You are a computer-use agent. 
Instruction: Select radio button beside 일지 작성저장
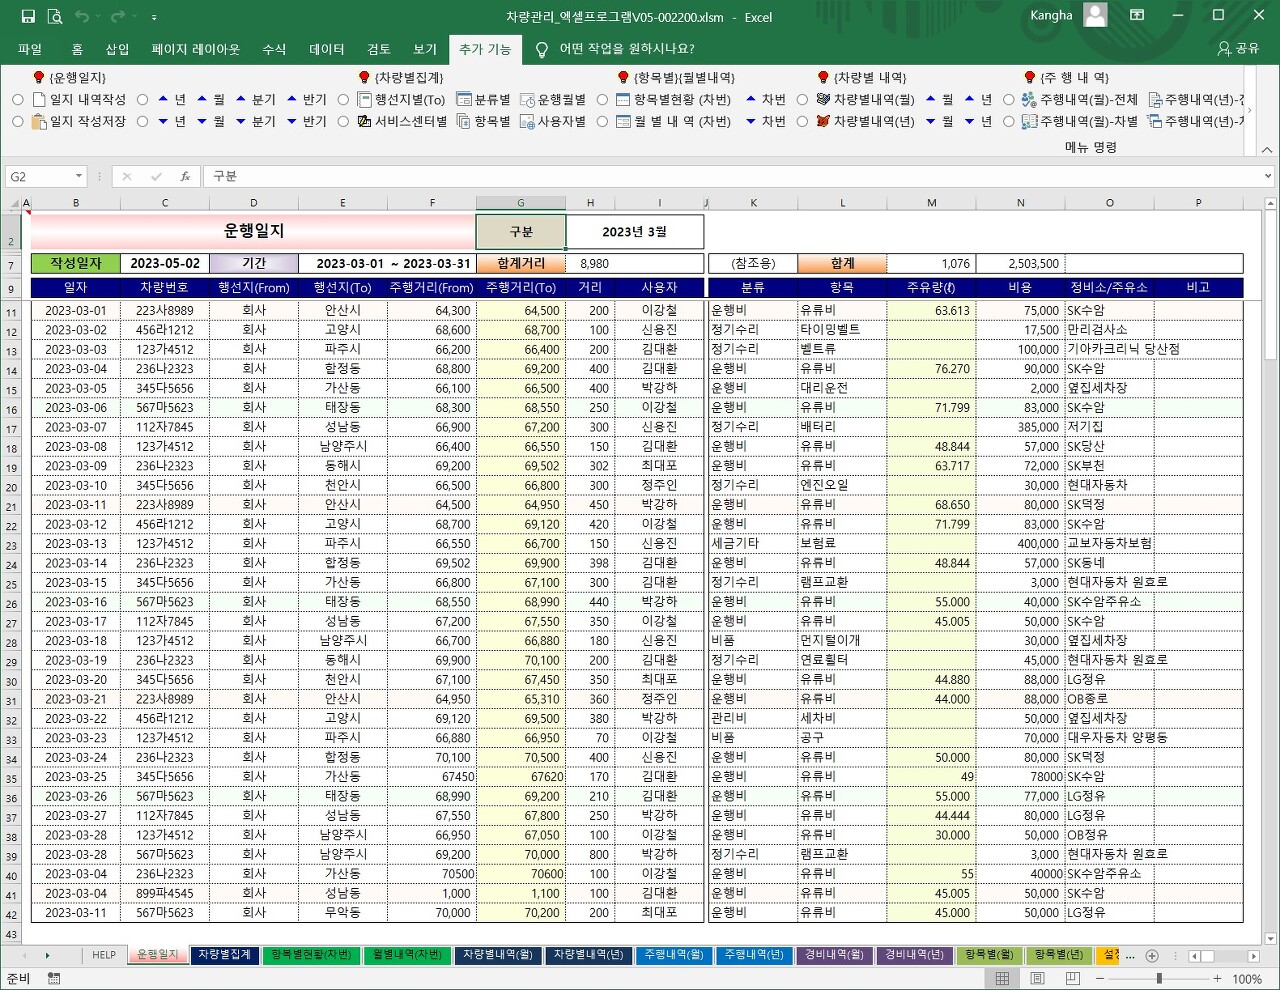(x=18, y=121)
